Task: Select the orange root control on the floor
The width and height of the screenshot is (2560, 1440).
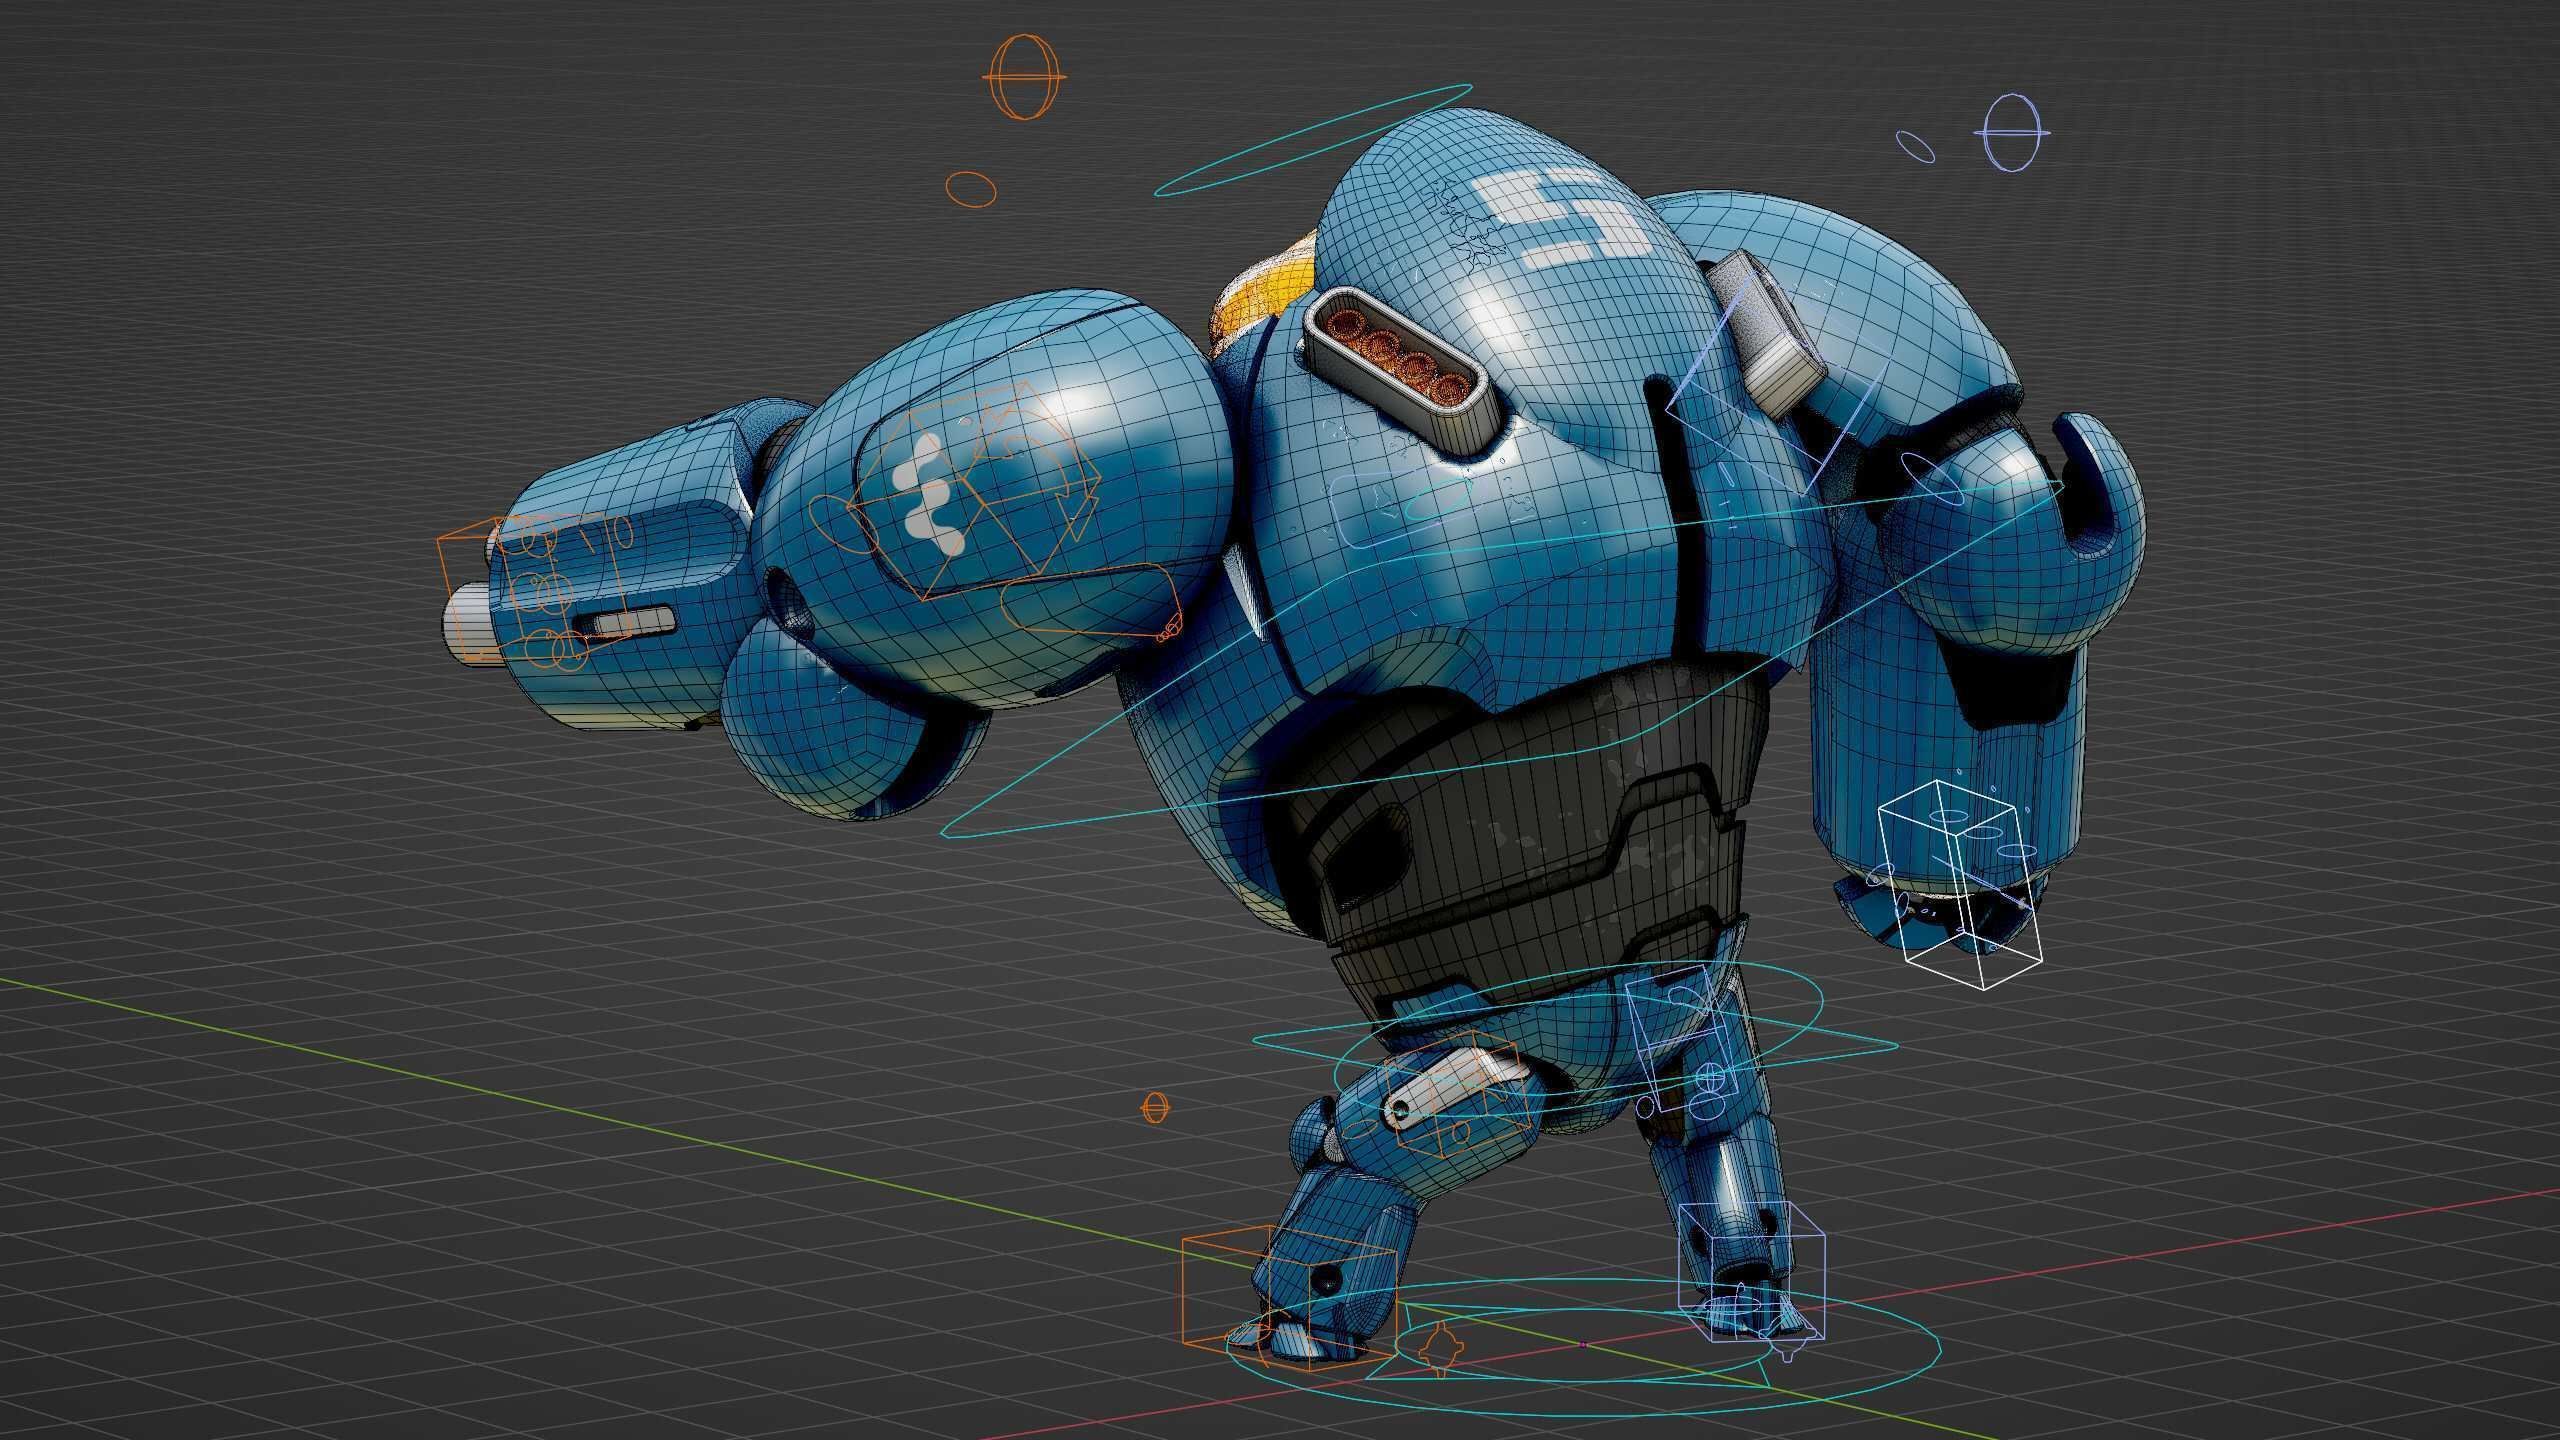Action: point(1441,1352)
